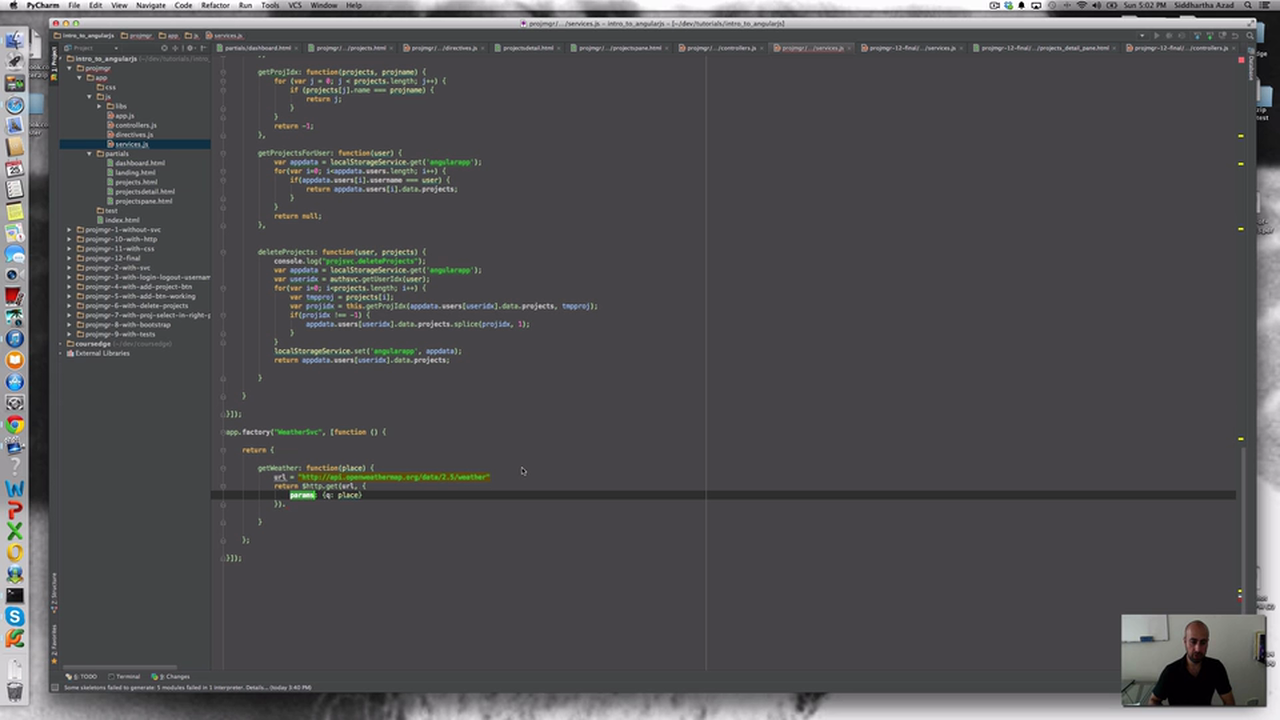Click the tool window quick-access icon in status bar
This screenshot has height=720, width=1280.
pyautogui.click(x=55, y=688)
